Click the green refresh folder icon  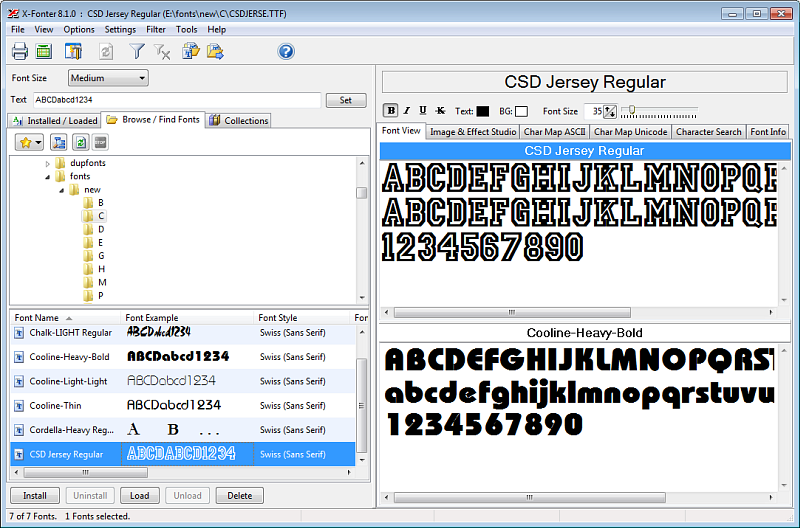pyautogui.click(x=80, y=142)
